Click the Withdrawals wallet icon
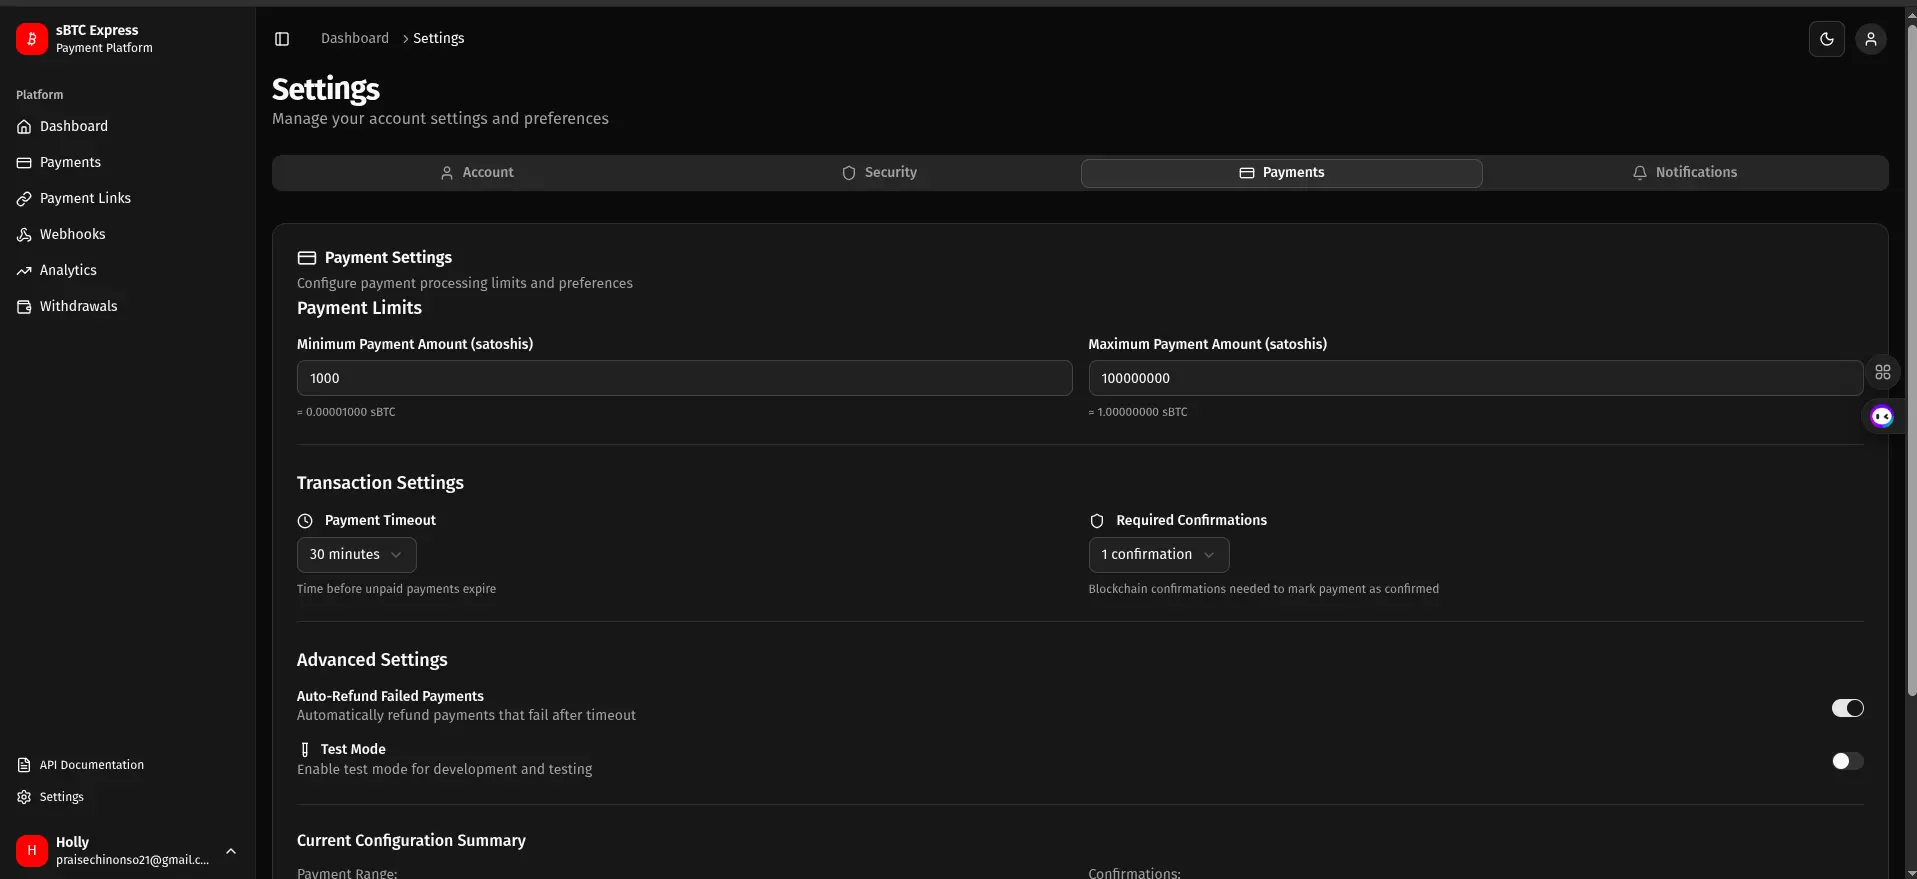Viewport: 1917px width, 879px height. click(x=24, y=307)
